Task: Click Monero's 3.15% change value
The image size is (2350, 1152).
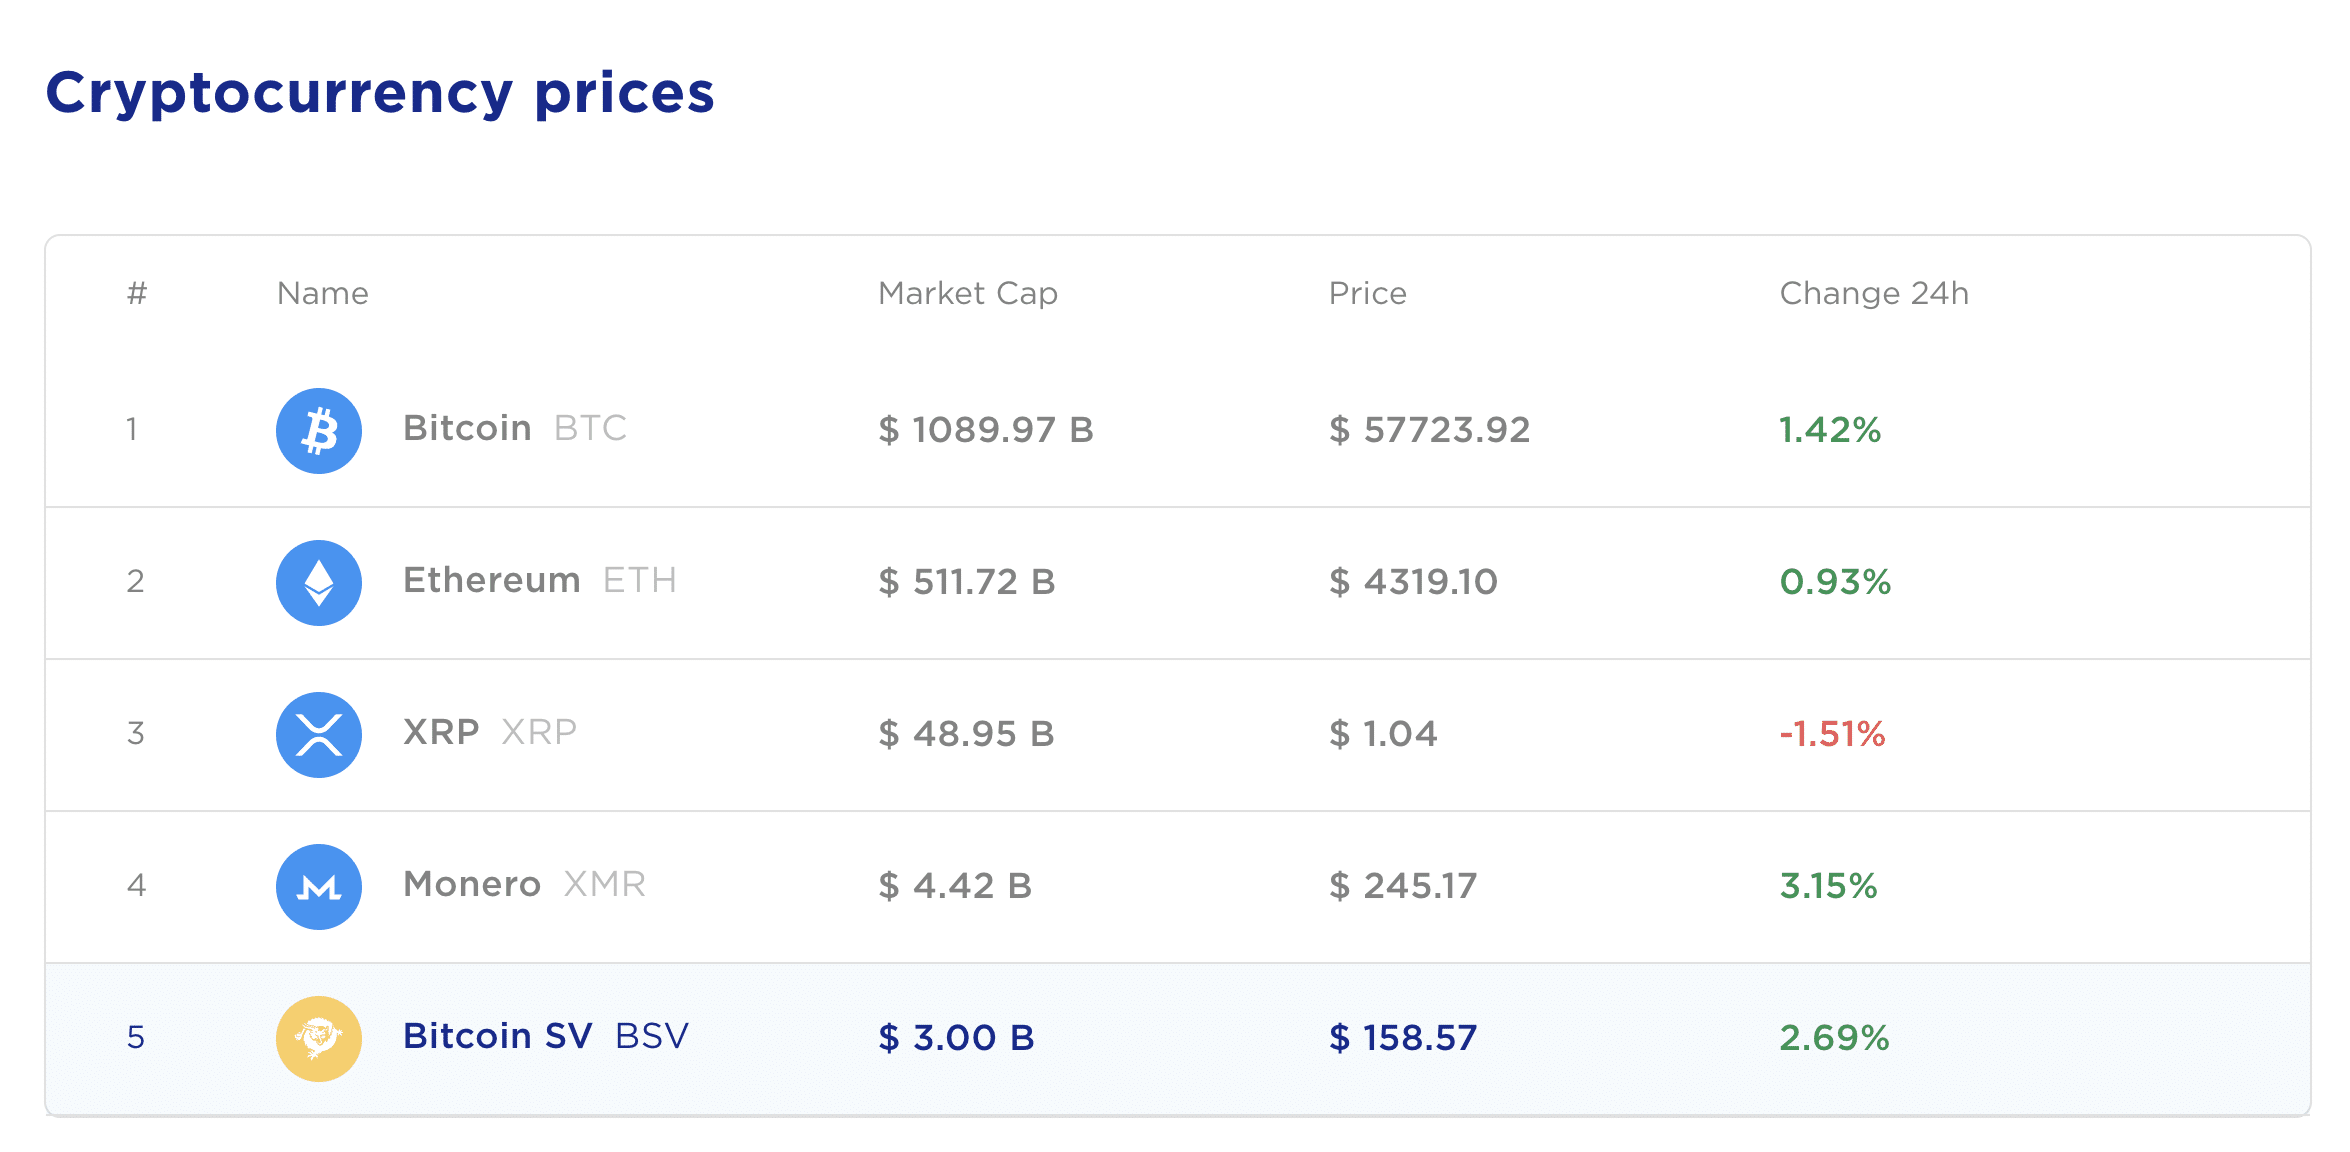Action: click(1828, 886)
